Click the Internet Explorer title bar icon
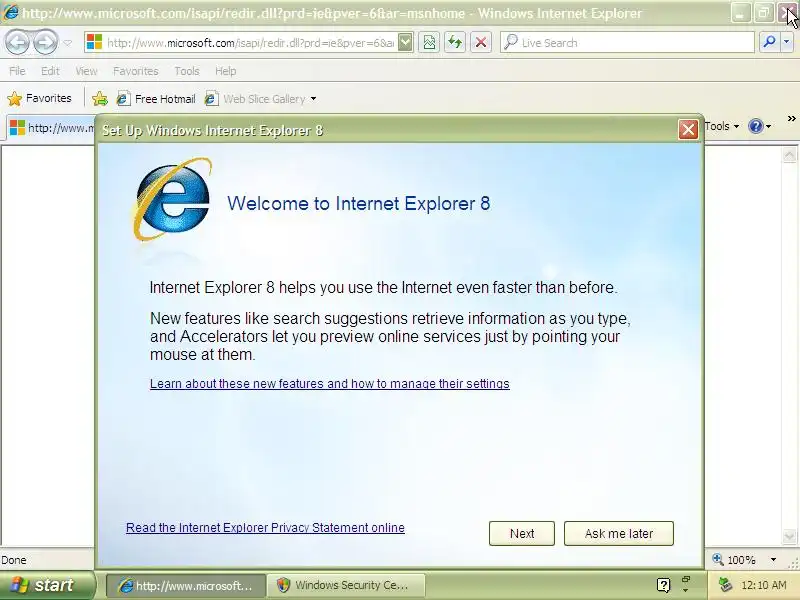 (10, 12)
